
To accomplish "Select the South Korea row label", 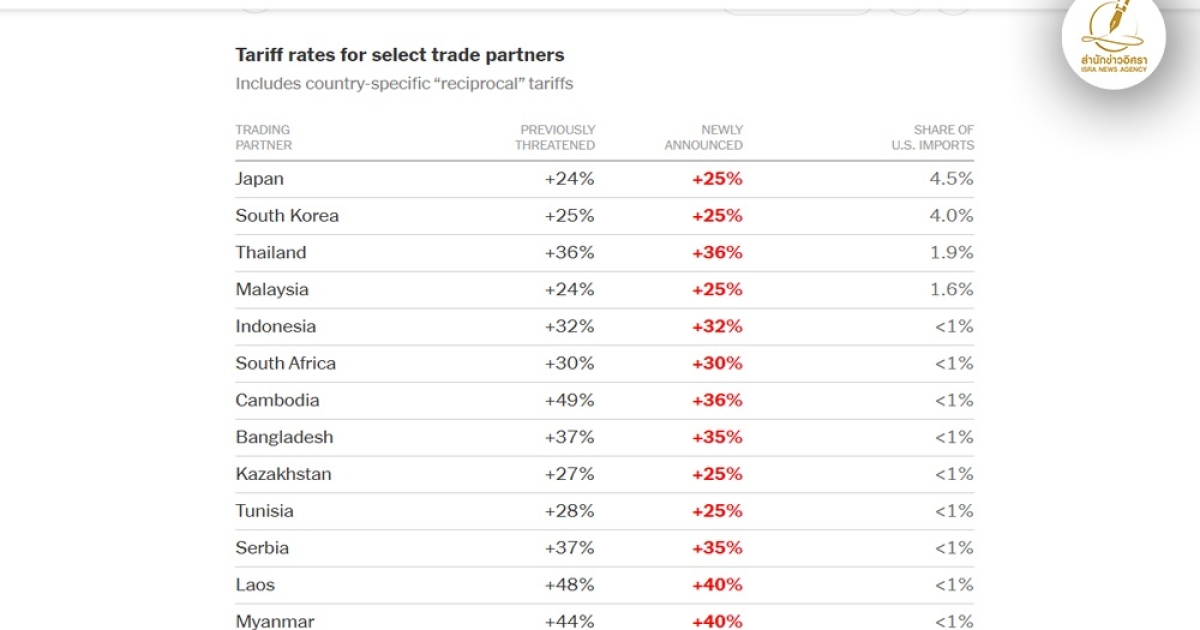I will click(x=287, y=216).
